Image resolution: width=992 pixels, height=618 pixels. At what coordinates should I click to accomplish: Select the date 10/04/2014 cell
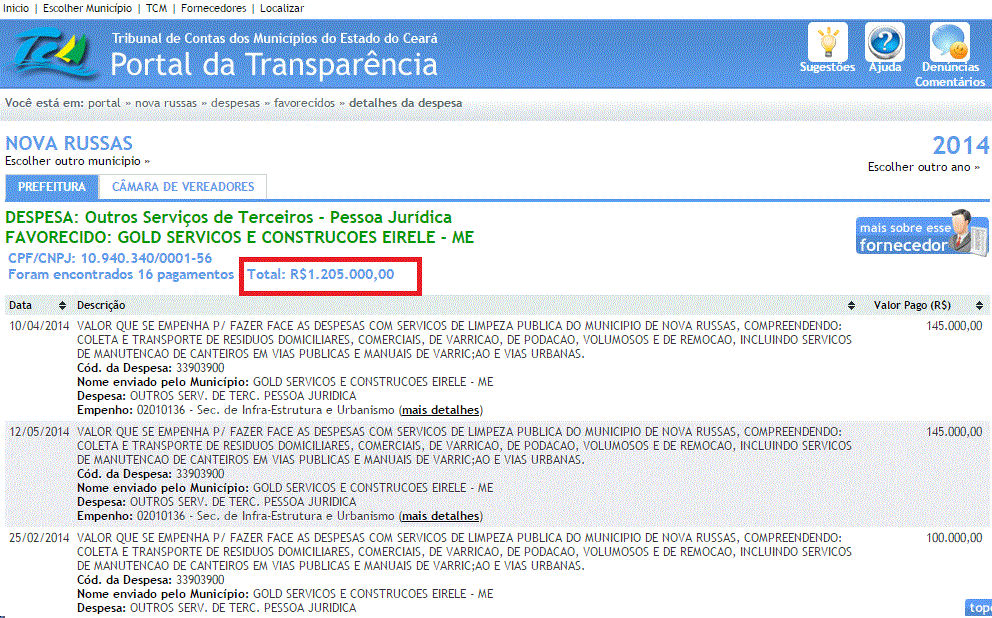pyautogui.click(x=39, y=326)
